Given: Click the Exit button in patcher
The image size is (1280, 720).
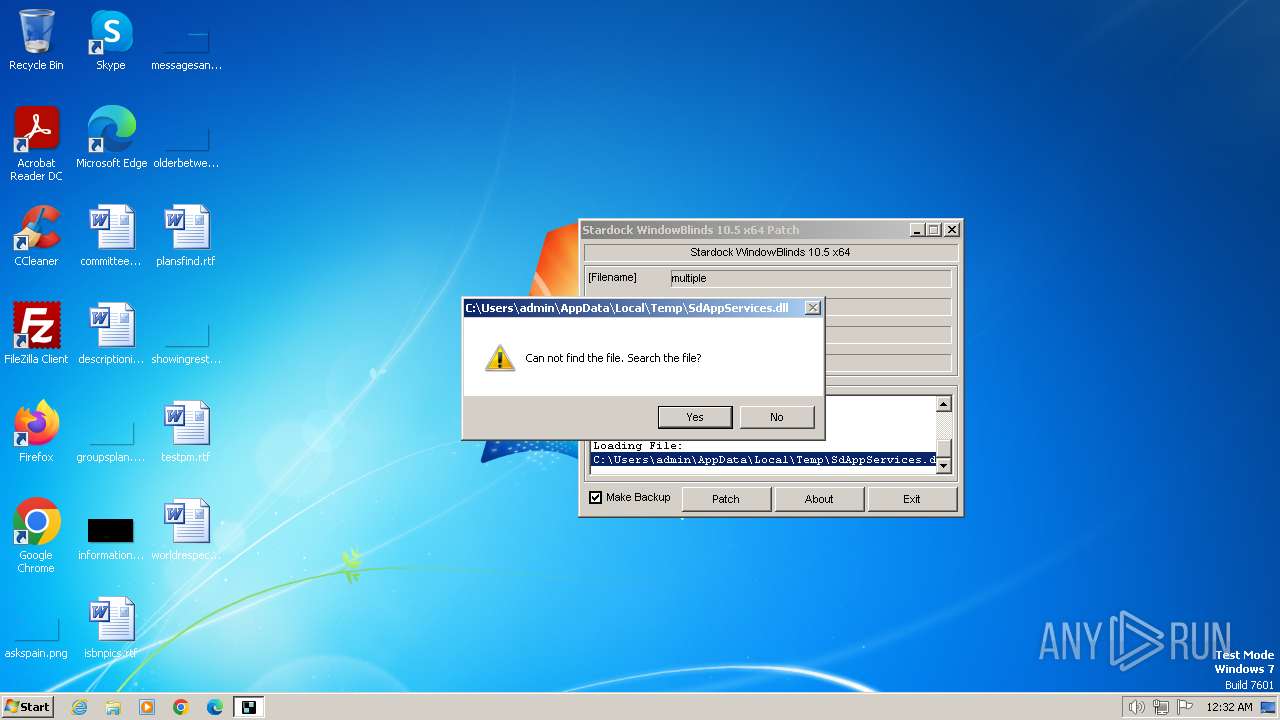Looking at the screenshot, I should pos(912,499).
